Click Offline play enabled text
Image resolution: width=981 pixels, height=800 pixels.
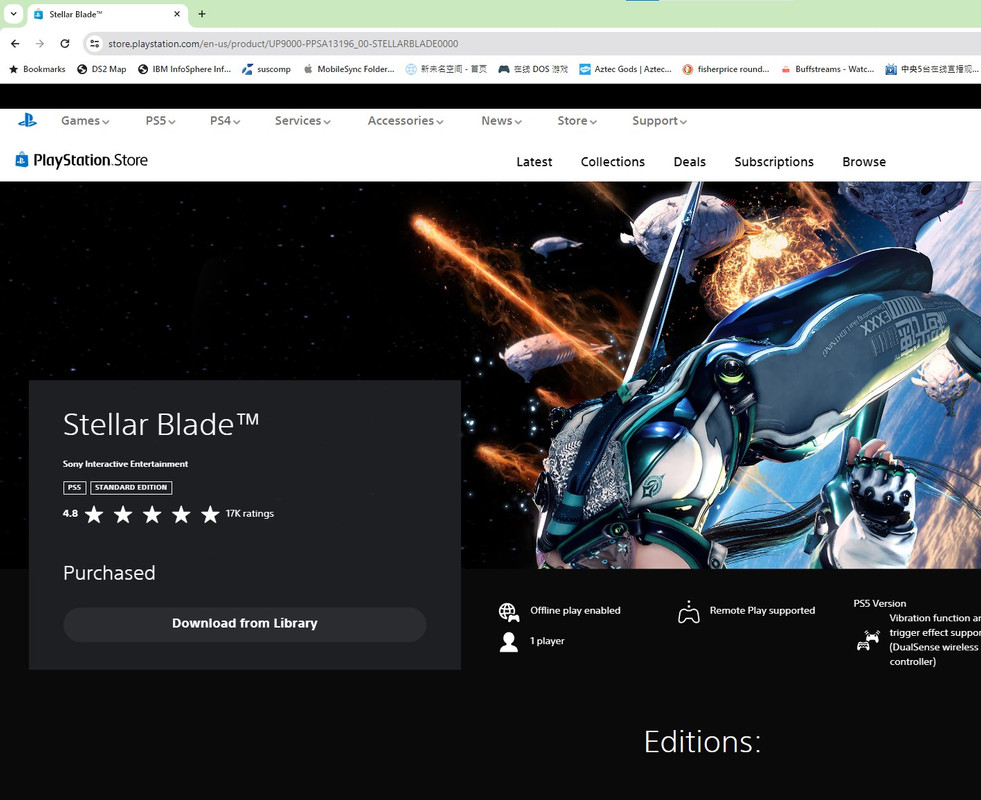575,610
